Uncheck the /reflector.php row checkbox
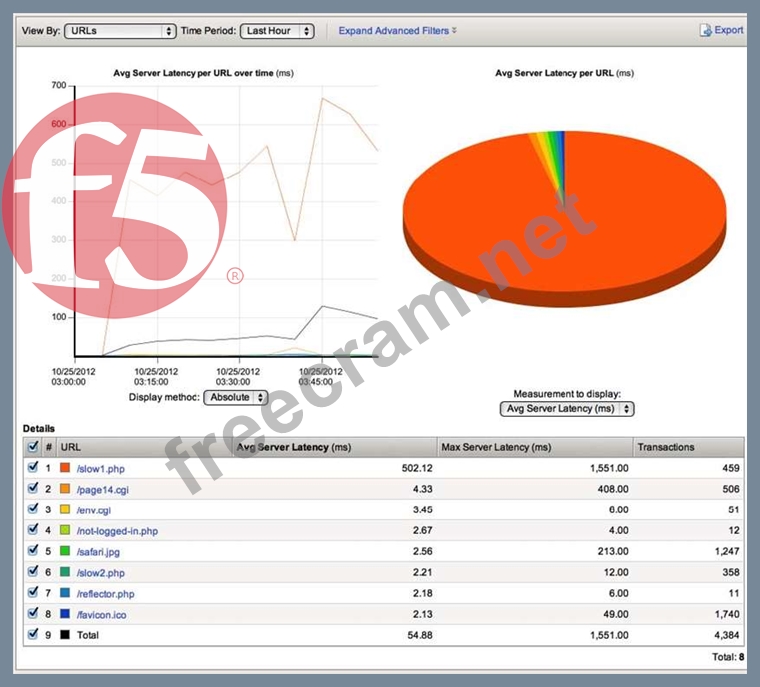The width and height of the screenshot is (760, 687). click(x=33, y=592)
